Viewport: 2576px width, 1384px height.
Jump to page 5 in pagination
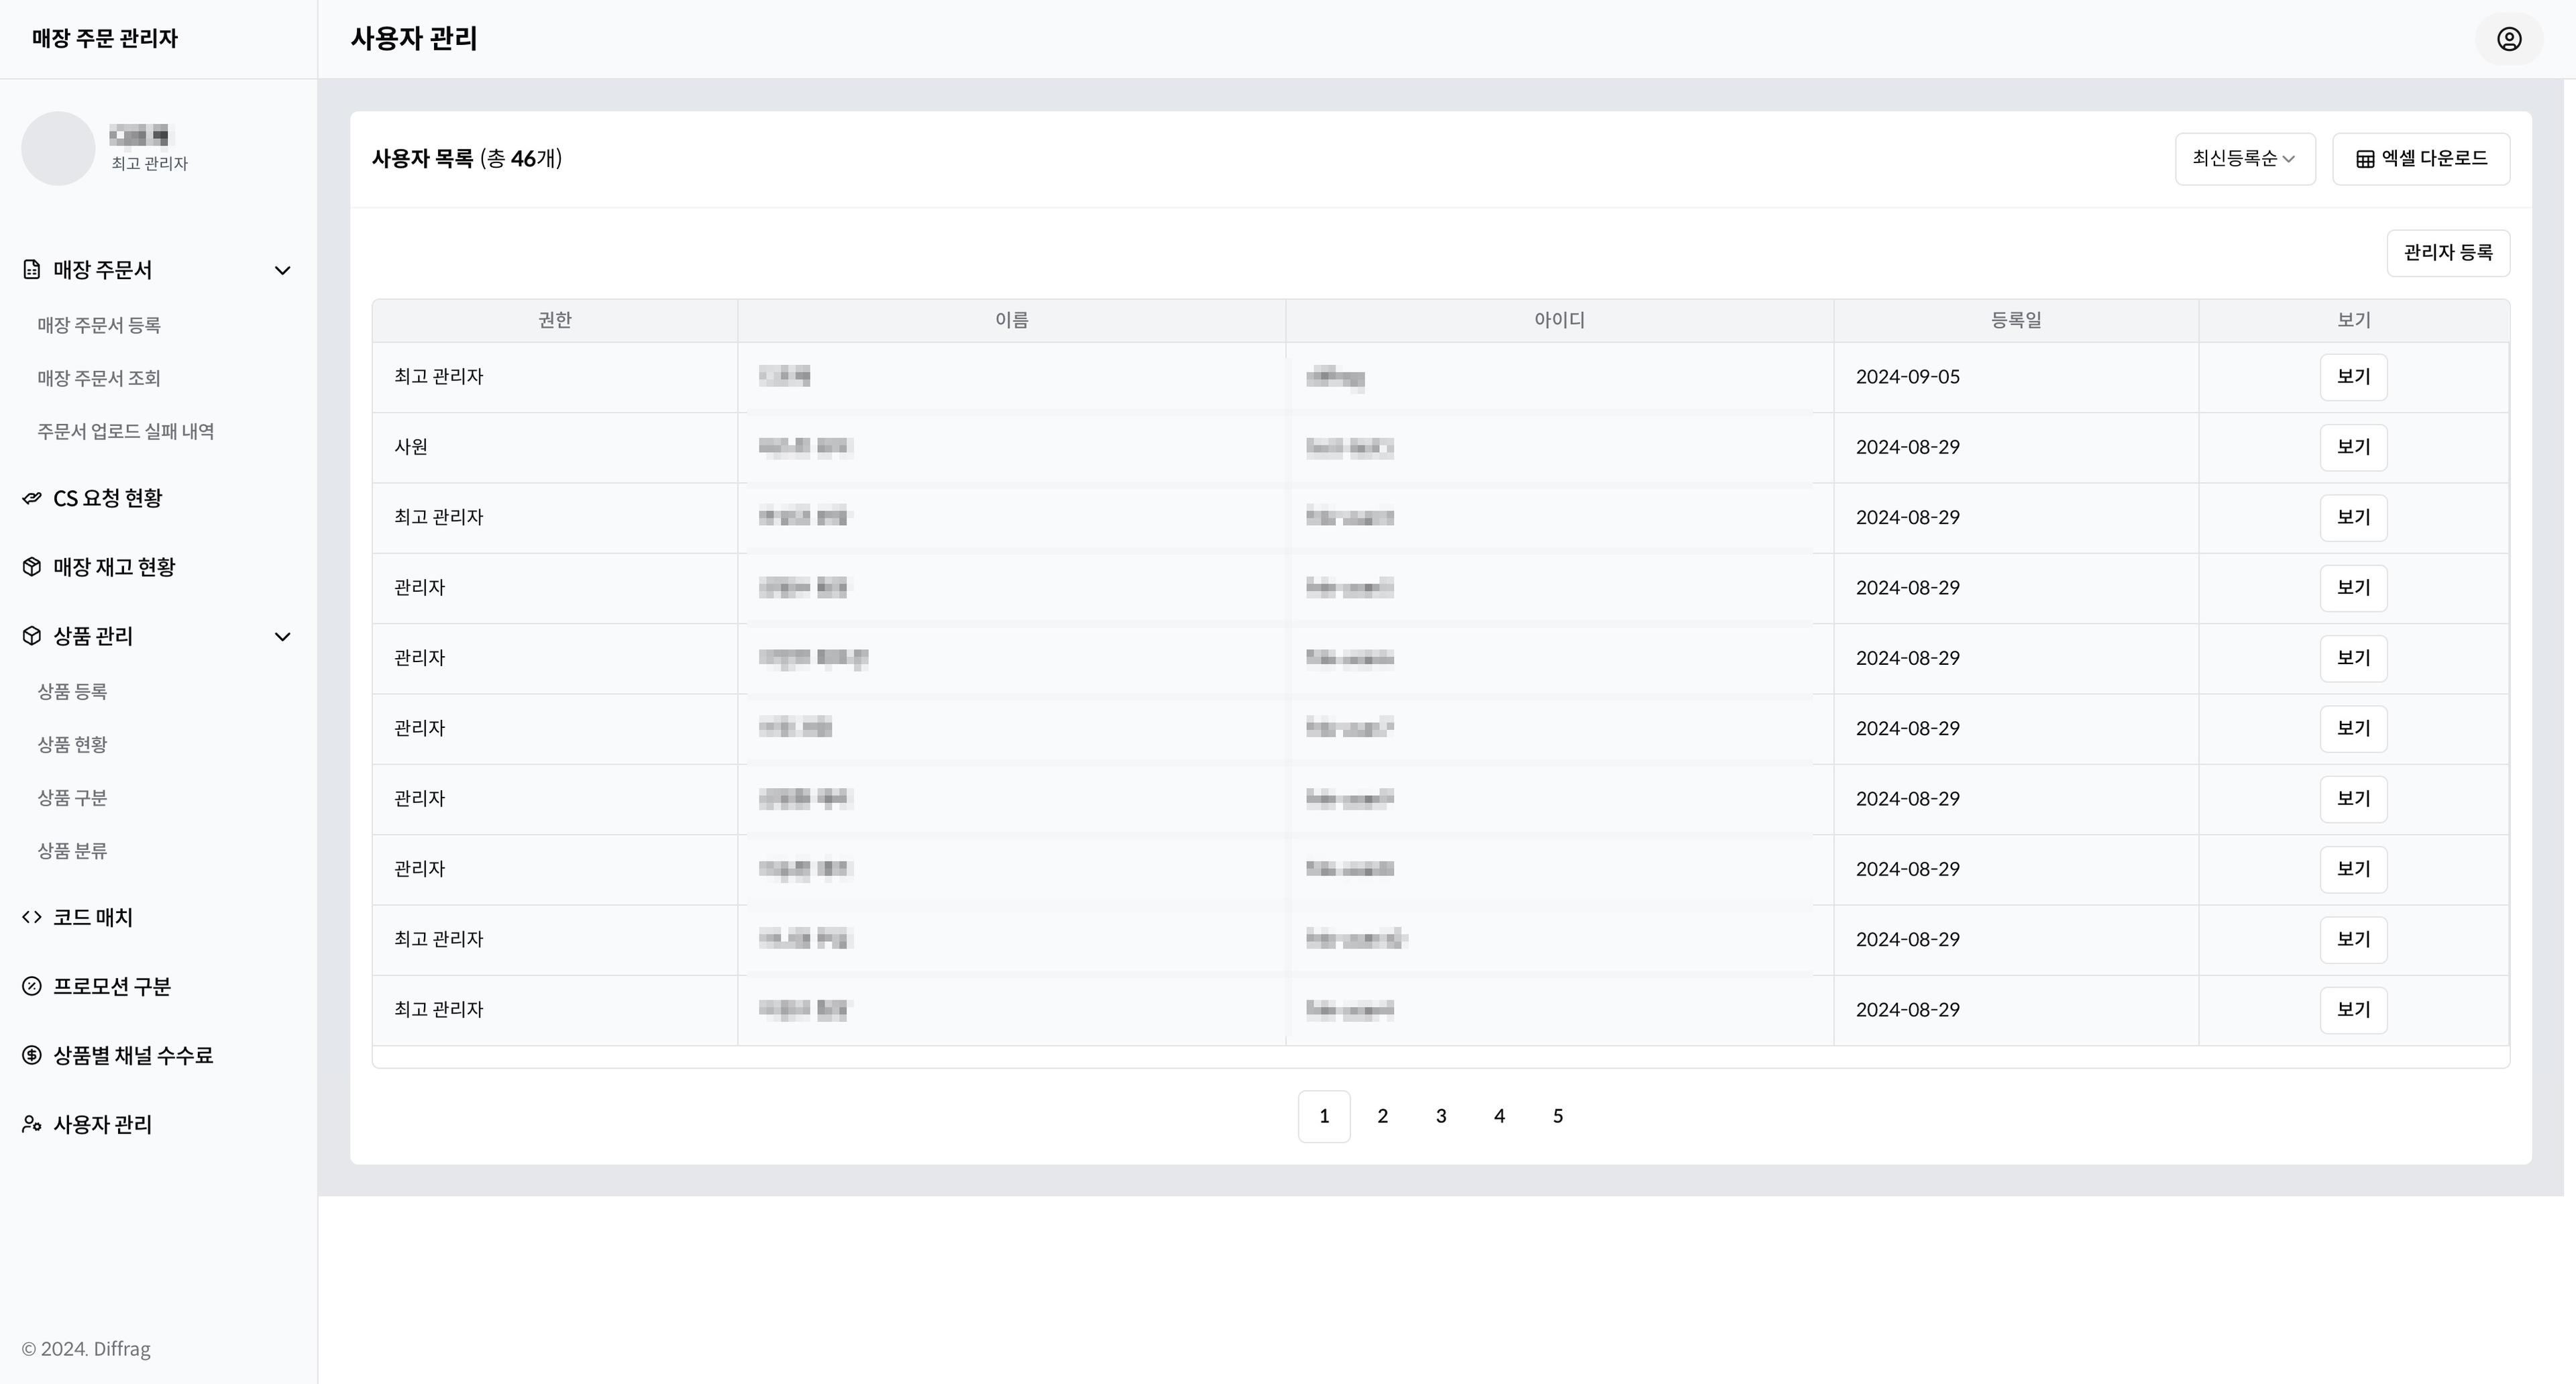pyautogui.click(x=1558, y=1116)
